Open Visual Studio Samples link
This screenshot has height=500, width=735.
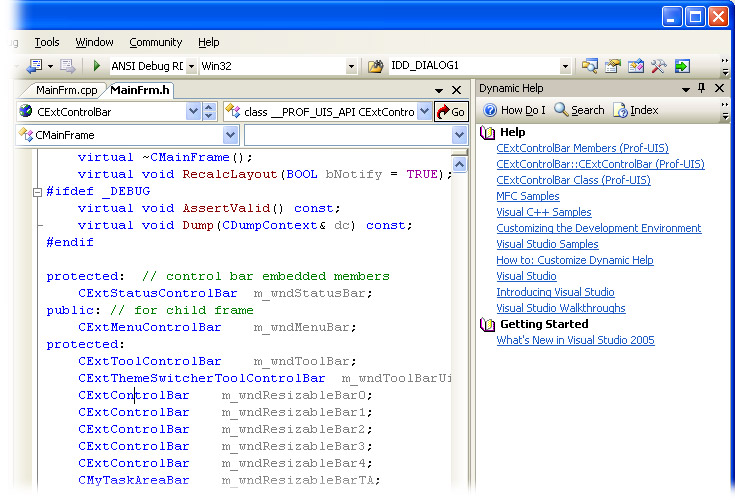tap(548, 244)
